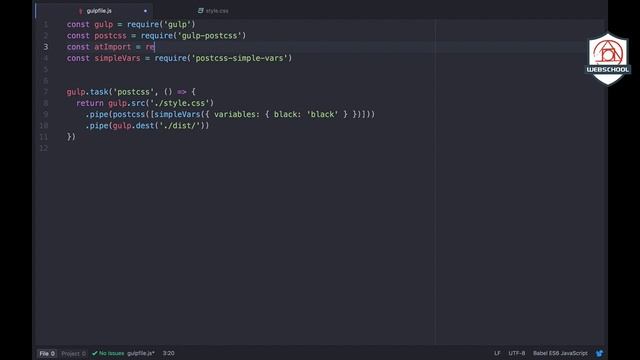Select File 0 linter scope in status bar
640x360 pixels.
point(47,353)
